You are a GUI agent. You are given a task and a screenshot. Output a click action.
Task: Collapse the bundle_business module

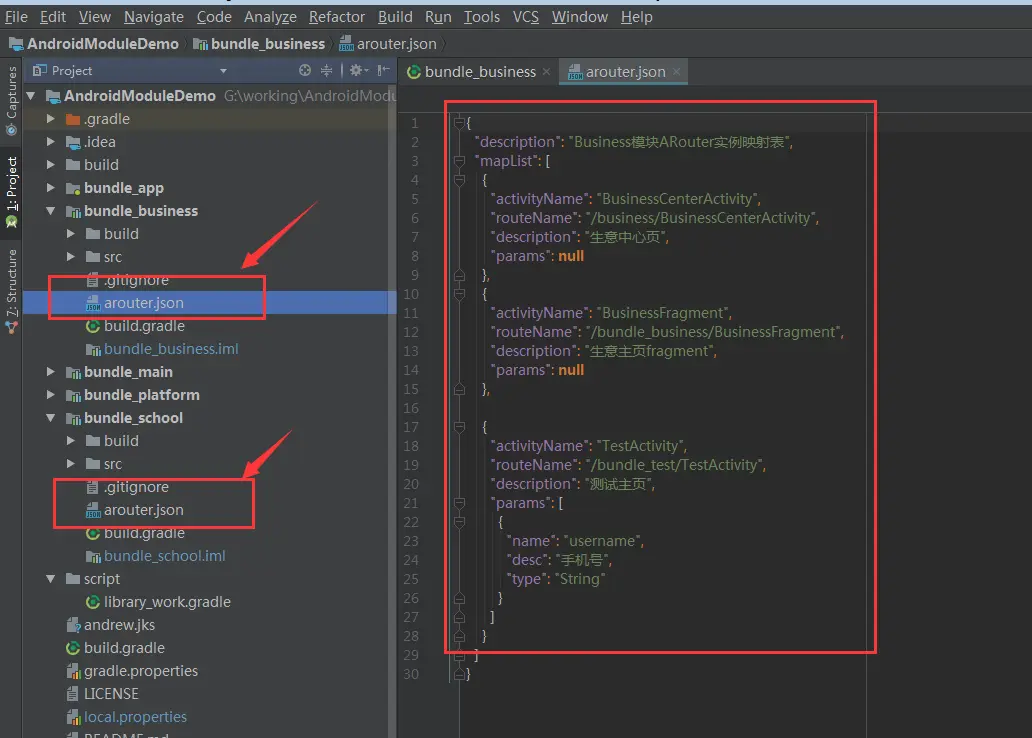tap(51, 211)
